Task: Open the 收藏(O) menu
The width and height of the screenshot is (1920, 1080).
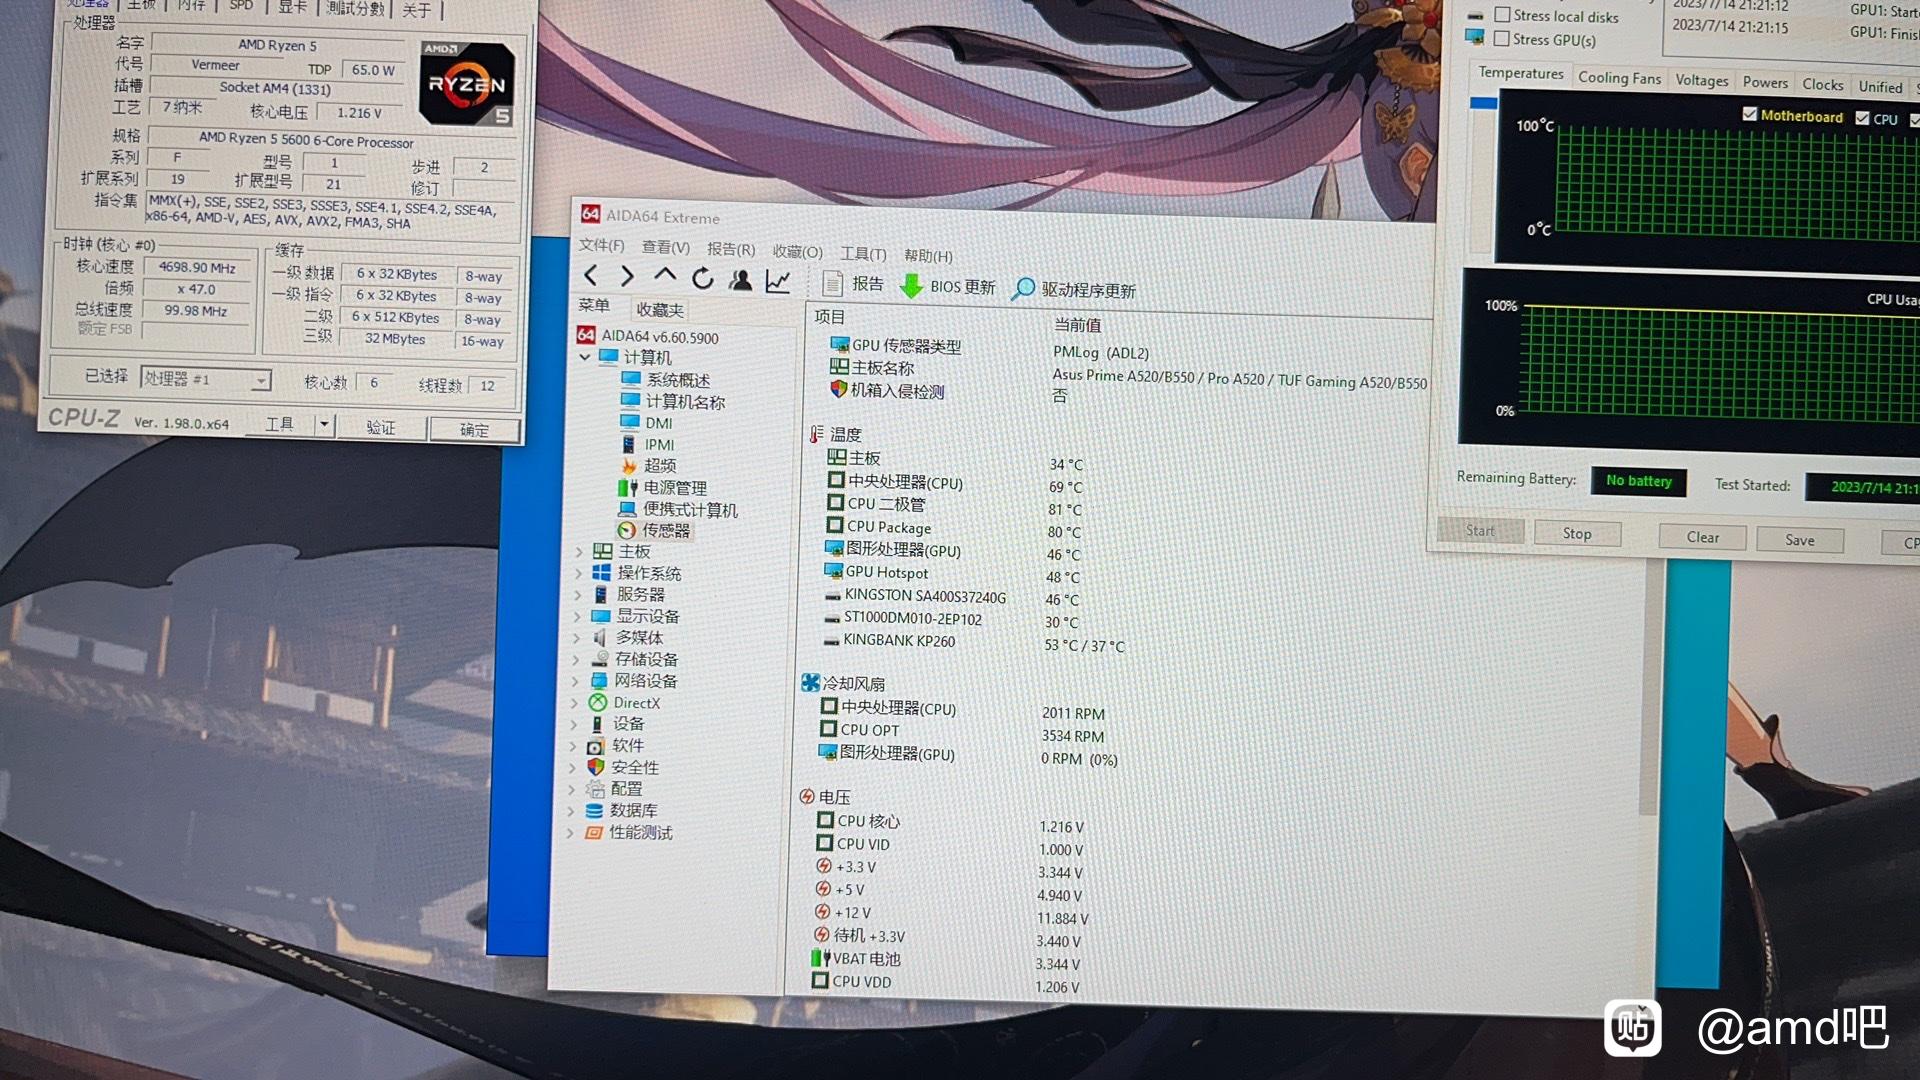Action: pos(797,251)
